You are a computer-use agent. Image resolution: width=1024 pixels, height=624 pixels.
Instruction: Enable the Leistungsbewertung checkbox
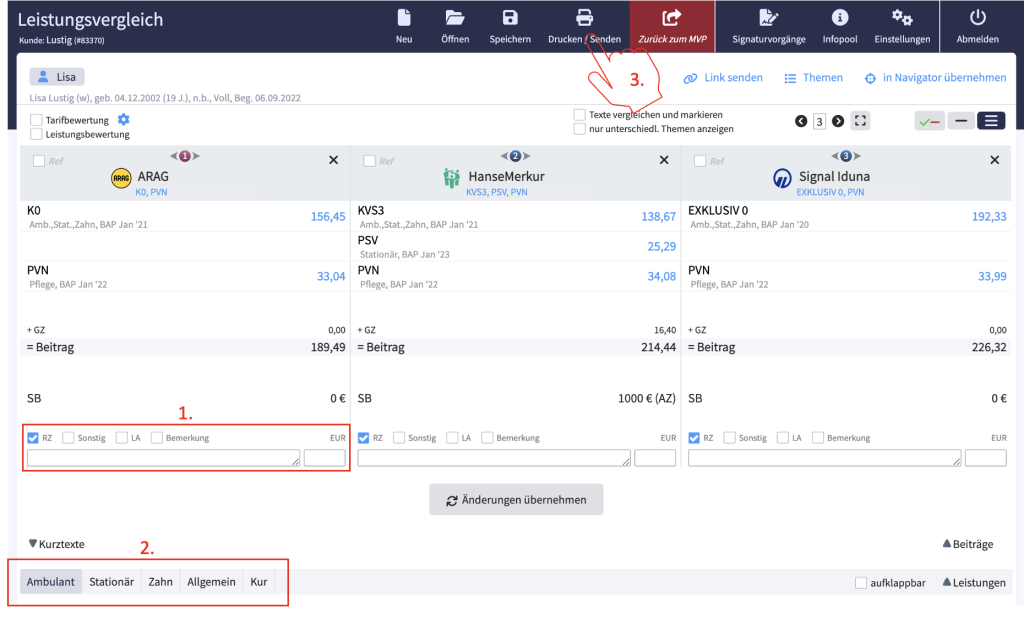(x=37, y=134)
